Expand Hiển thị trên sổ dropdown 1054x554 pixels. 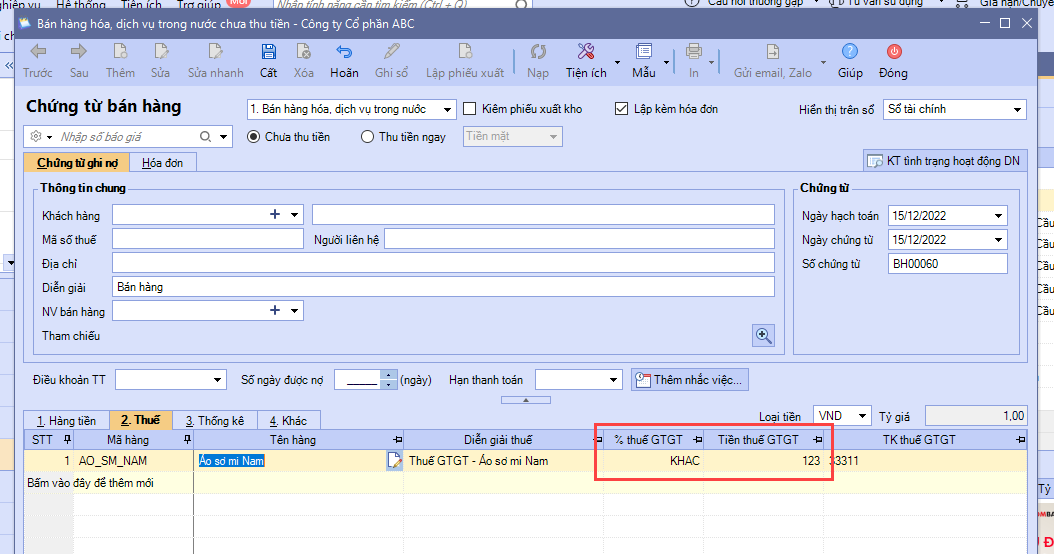1017,109
